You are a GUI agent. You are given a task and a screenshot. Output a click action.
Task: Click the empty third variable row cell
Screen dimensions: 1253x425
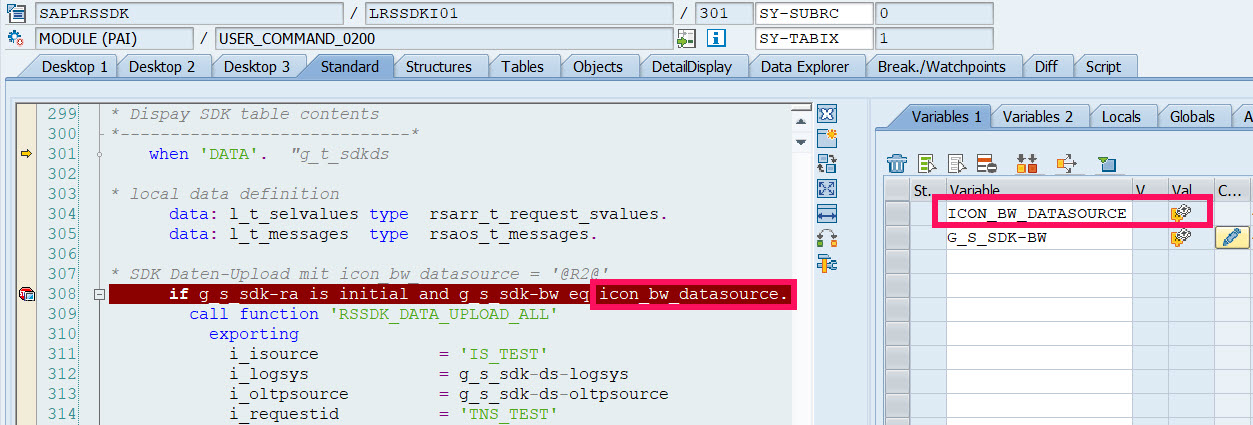point(1038,262)
